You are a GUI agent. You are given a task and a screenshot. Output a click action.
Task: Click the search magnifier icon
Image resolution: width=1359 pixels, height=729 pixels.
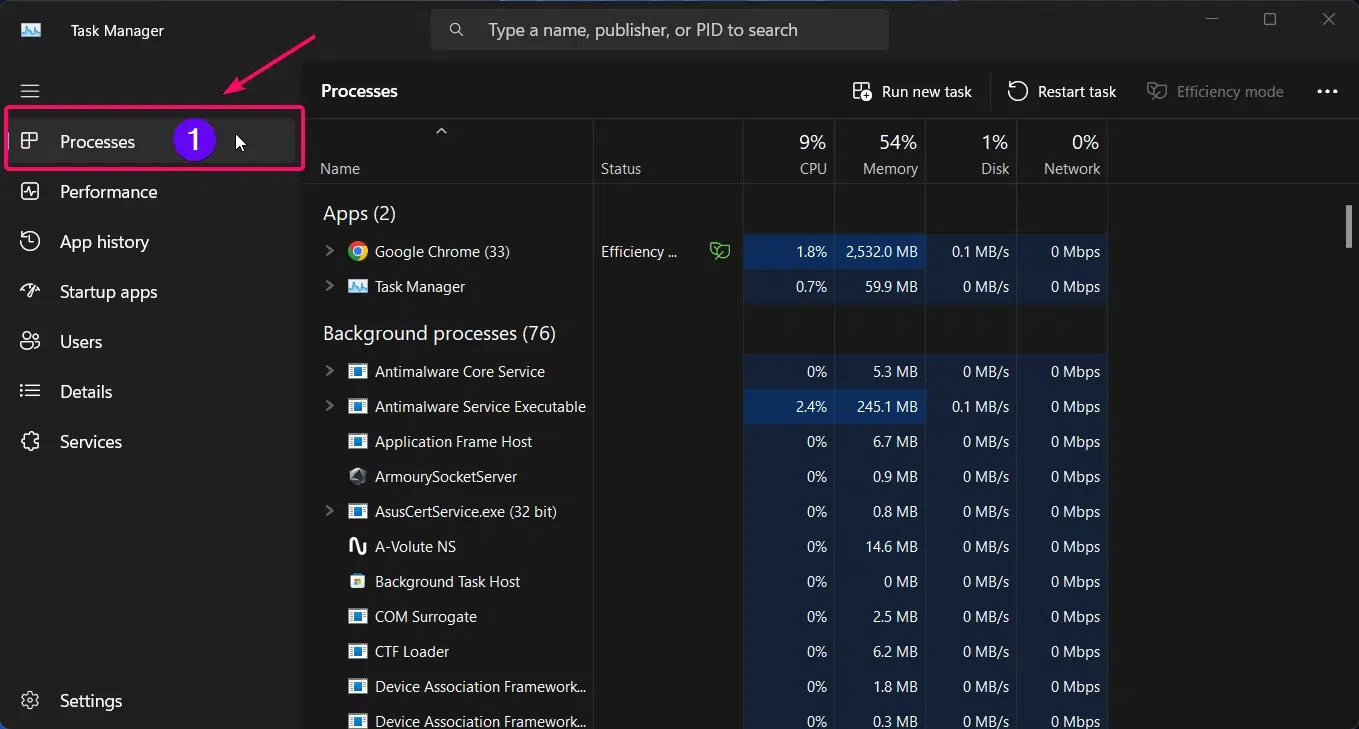[x=456, y=30]
